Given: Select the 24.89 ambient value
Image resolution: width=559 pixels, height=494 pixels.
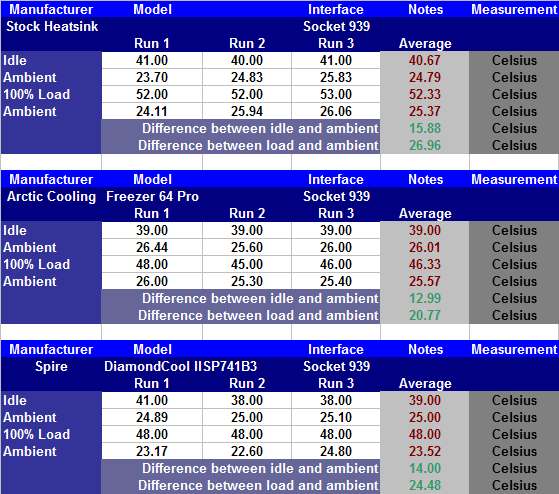Looking at the screenshot, I should (x=152, y=417).
